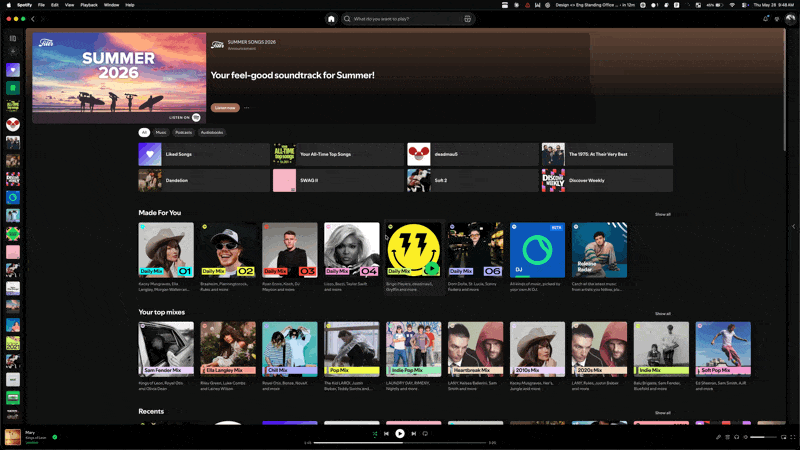
Task: Open the View menu
Action: (69, 5)
